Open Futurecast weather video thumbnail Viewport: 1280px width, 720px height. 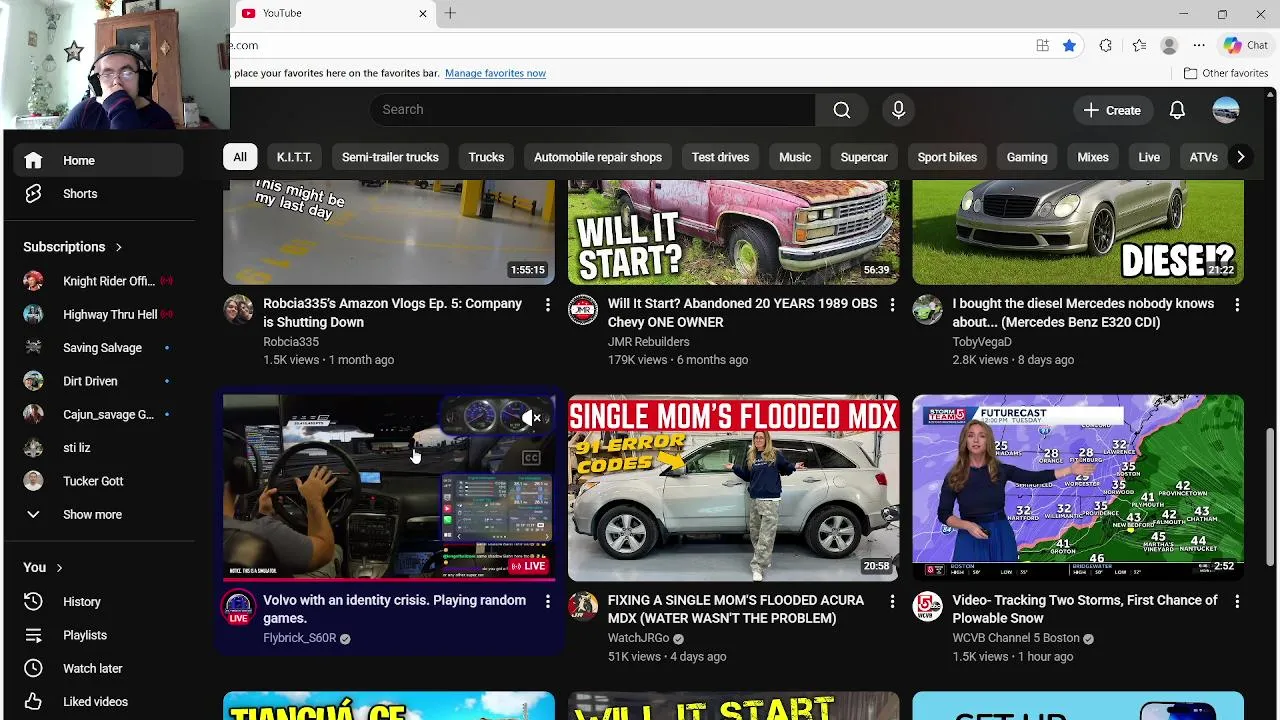coord(1078,488)
